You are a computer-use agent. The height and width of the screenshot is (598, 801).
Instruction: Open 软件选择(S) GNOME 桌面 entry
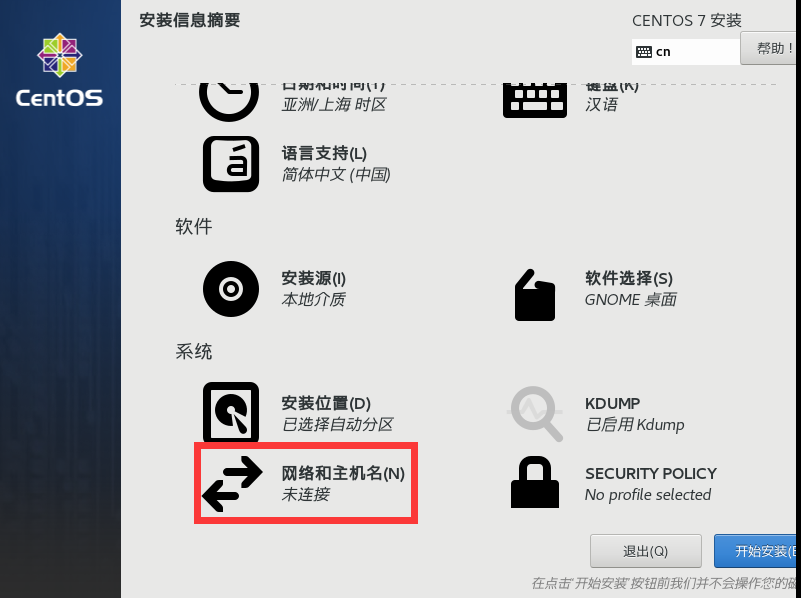[630, 289]
